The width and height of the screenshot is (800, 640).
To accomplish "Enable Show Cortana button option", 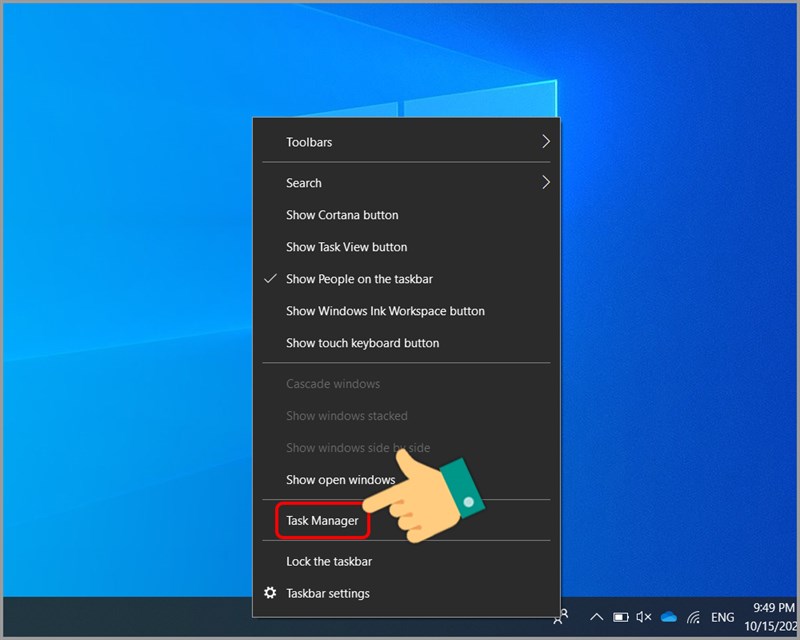I will pyautogui.click(x=342, y=215).
